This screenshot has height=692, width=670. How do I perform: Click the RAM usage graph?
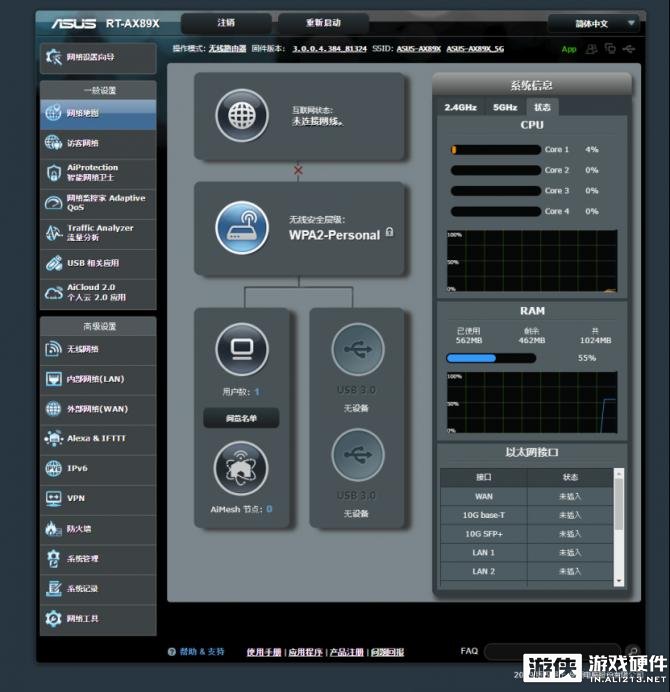coord(532,402)
